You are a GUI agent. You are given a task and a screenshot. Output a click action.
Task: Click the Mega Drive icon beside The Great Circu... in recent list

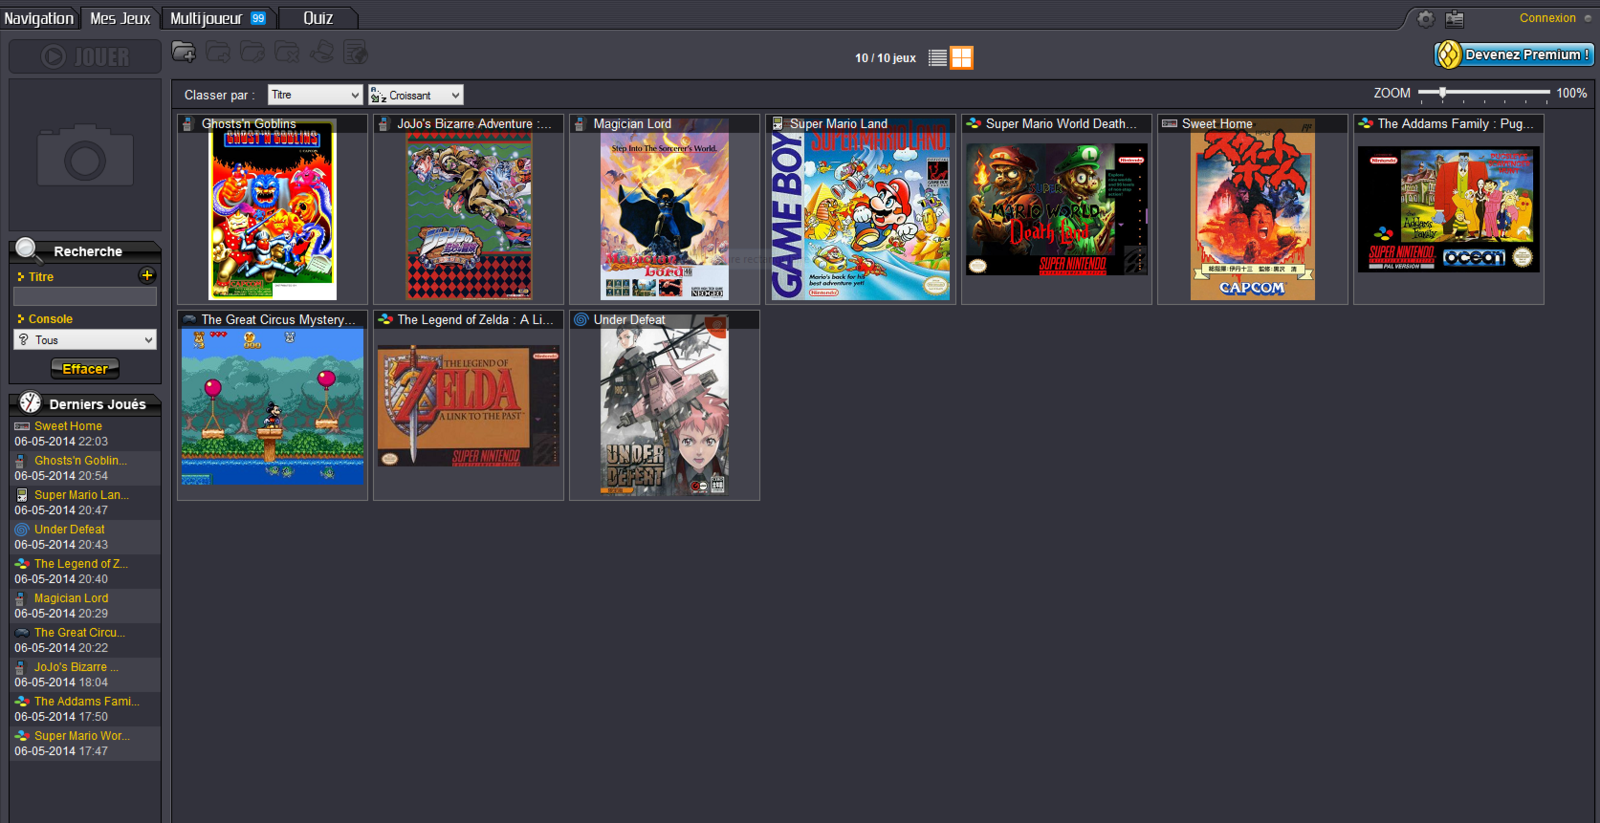pyautogui.click(x=22, y=632)
